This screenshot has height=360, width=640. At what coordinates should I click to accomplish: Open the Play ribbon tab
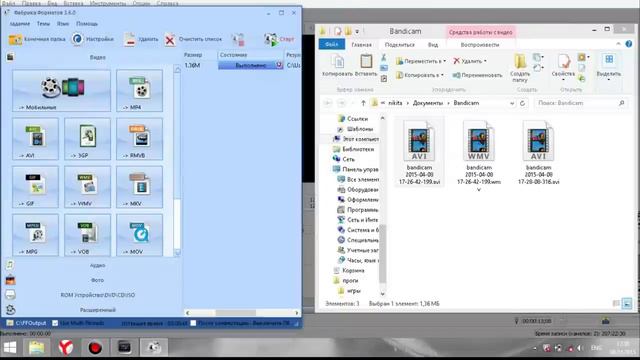click(x=480, y=44)
